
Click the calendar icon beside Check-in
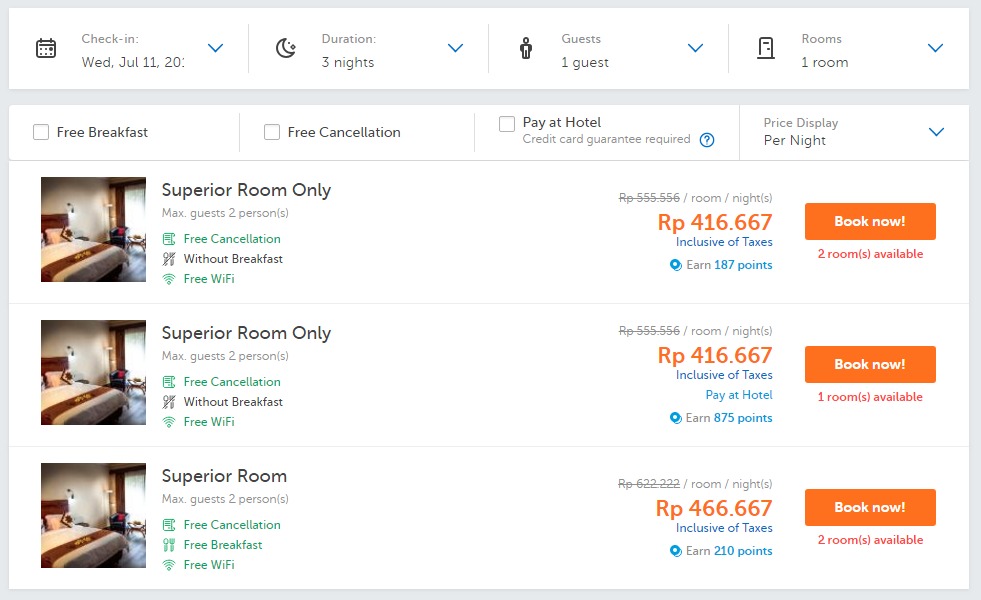(46, 49)
